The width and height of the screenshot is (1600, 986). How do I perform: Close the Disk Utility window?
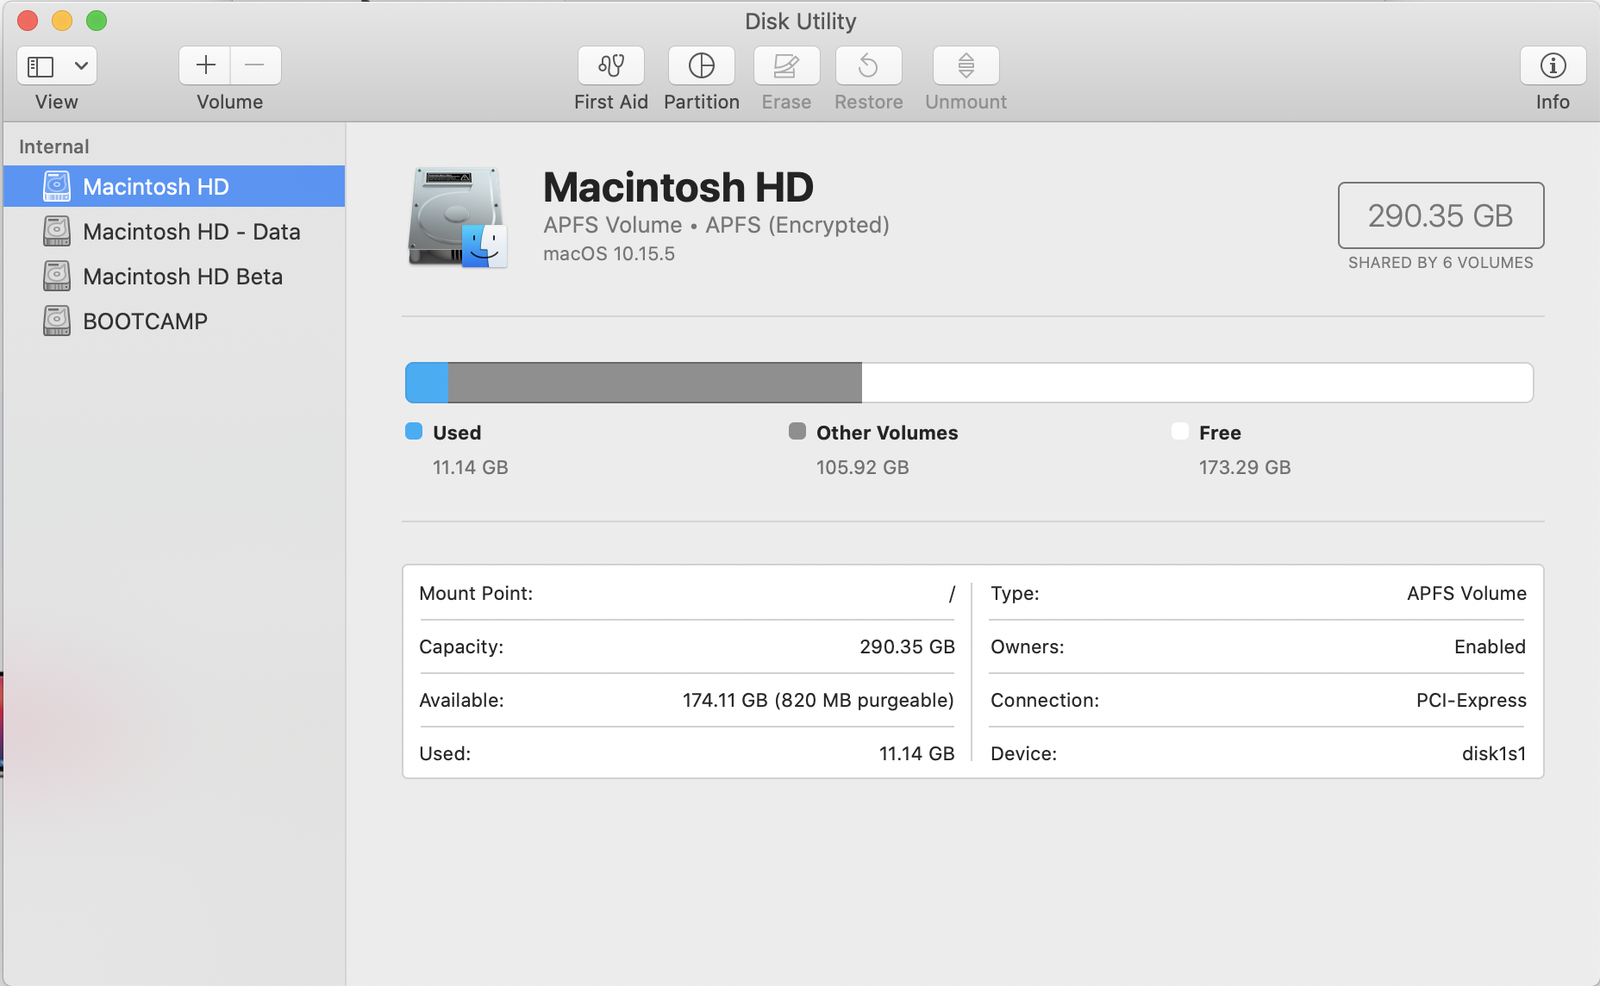[28, 21]
